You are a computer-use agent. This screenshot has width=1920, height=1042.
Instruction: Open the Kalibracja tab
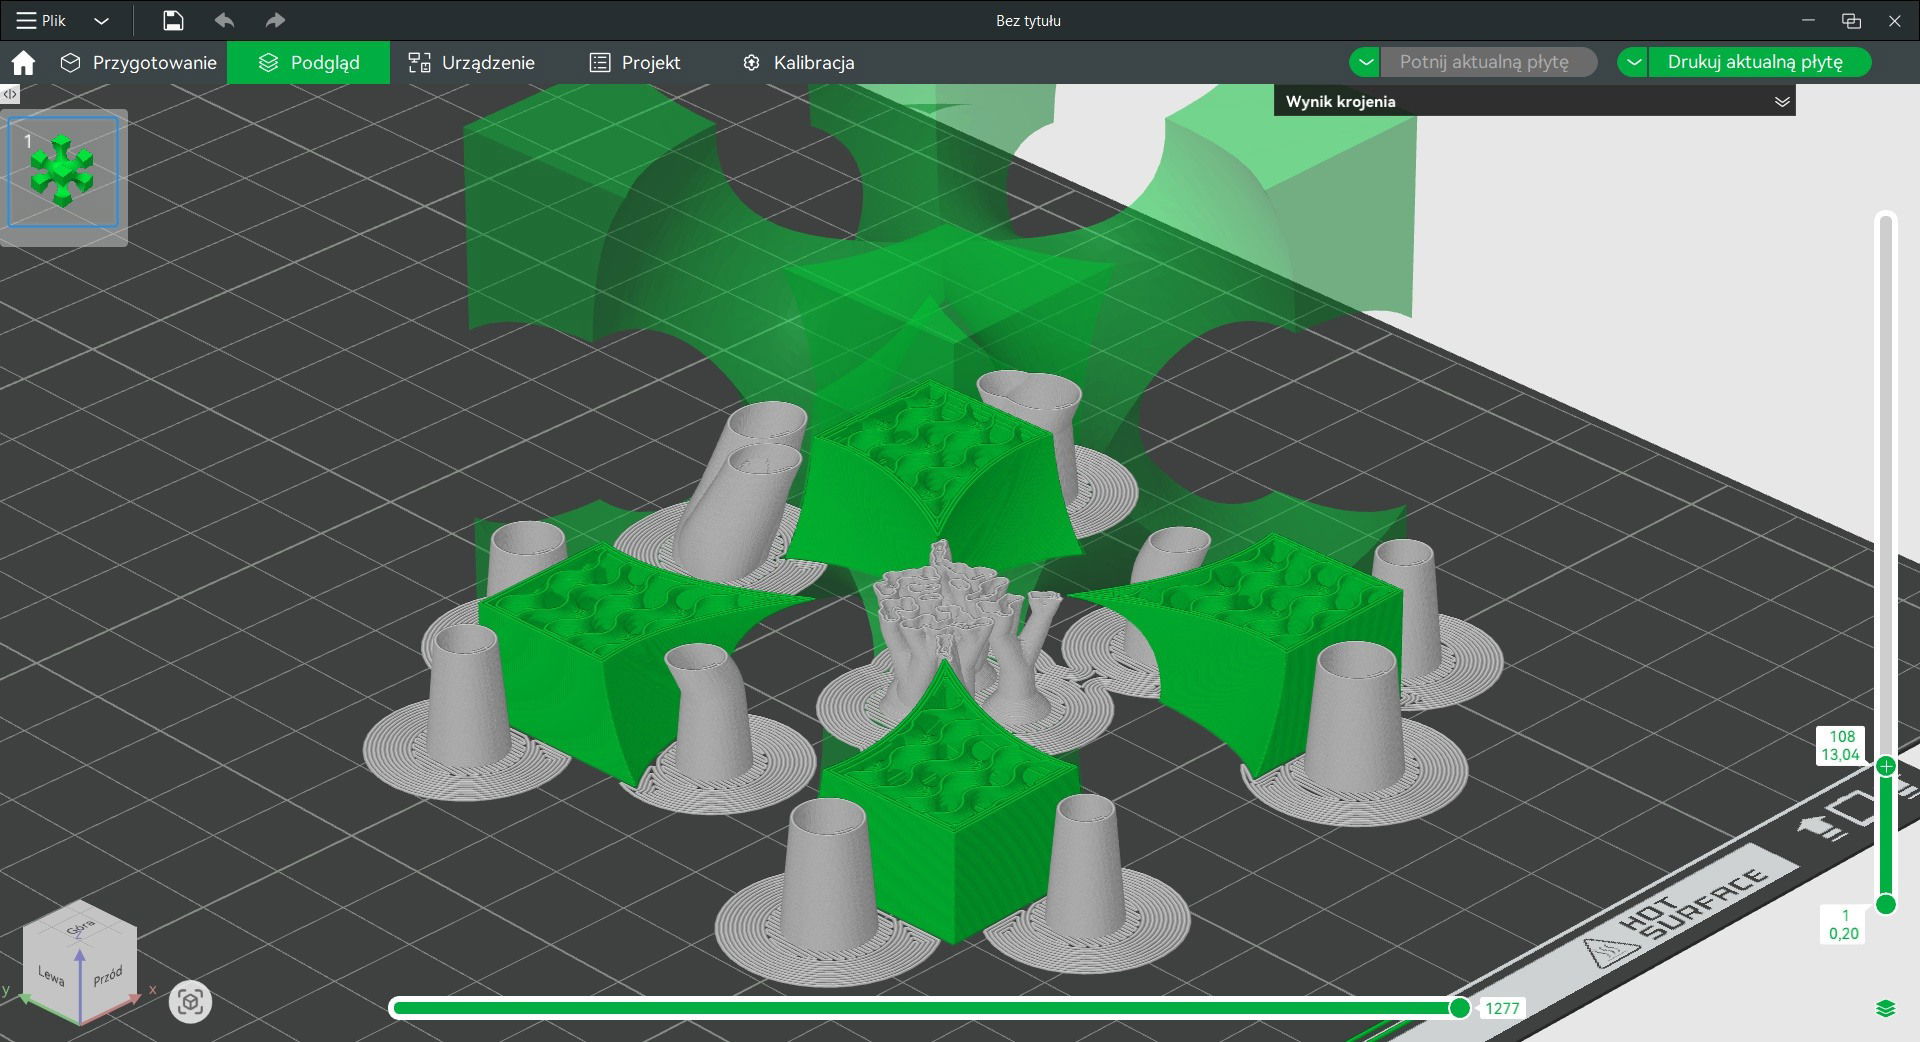click(812, 62)
